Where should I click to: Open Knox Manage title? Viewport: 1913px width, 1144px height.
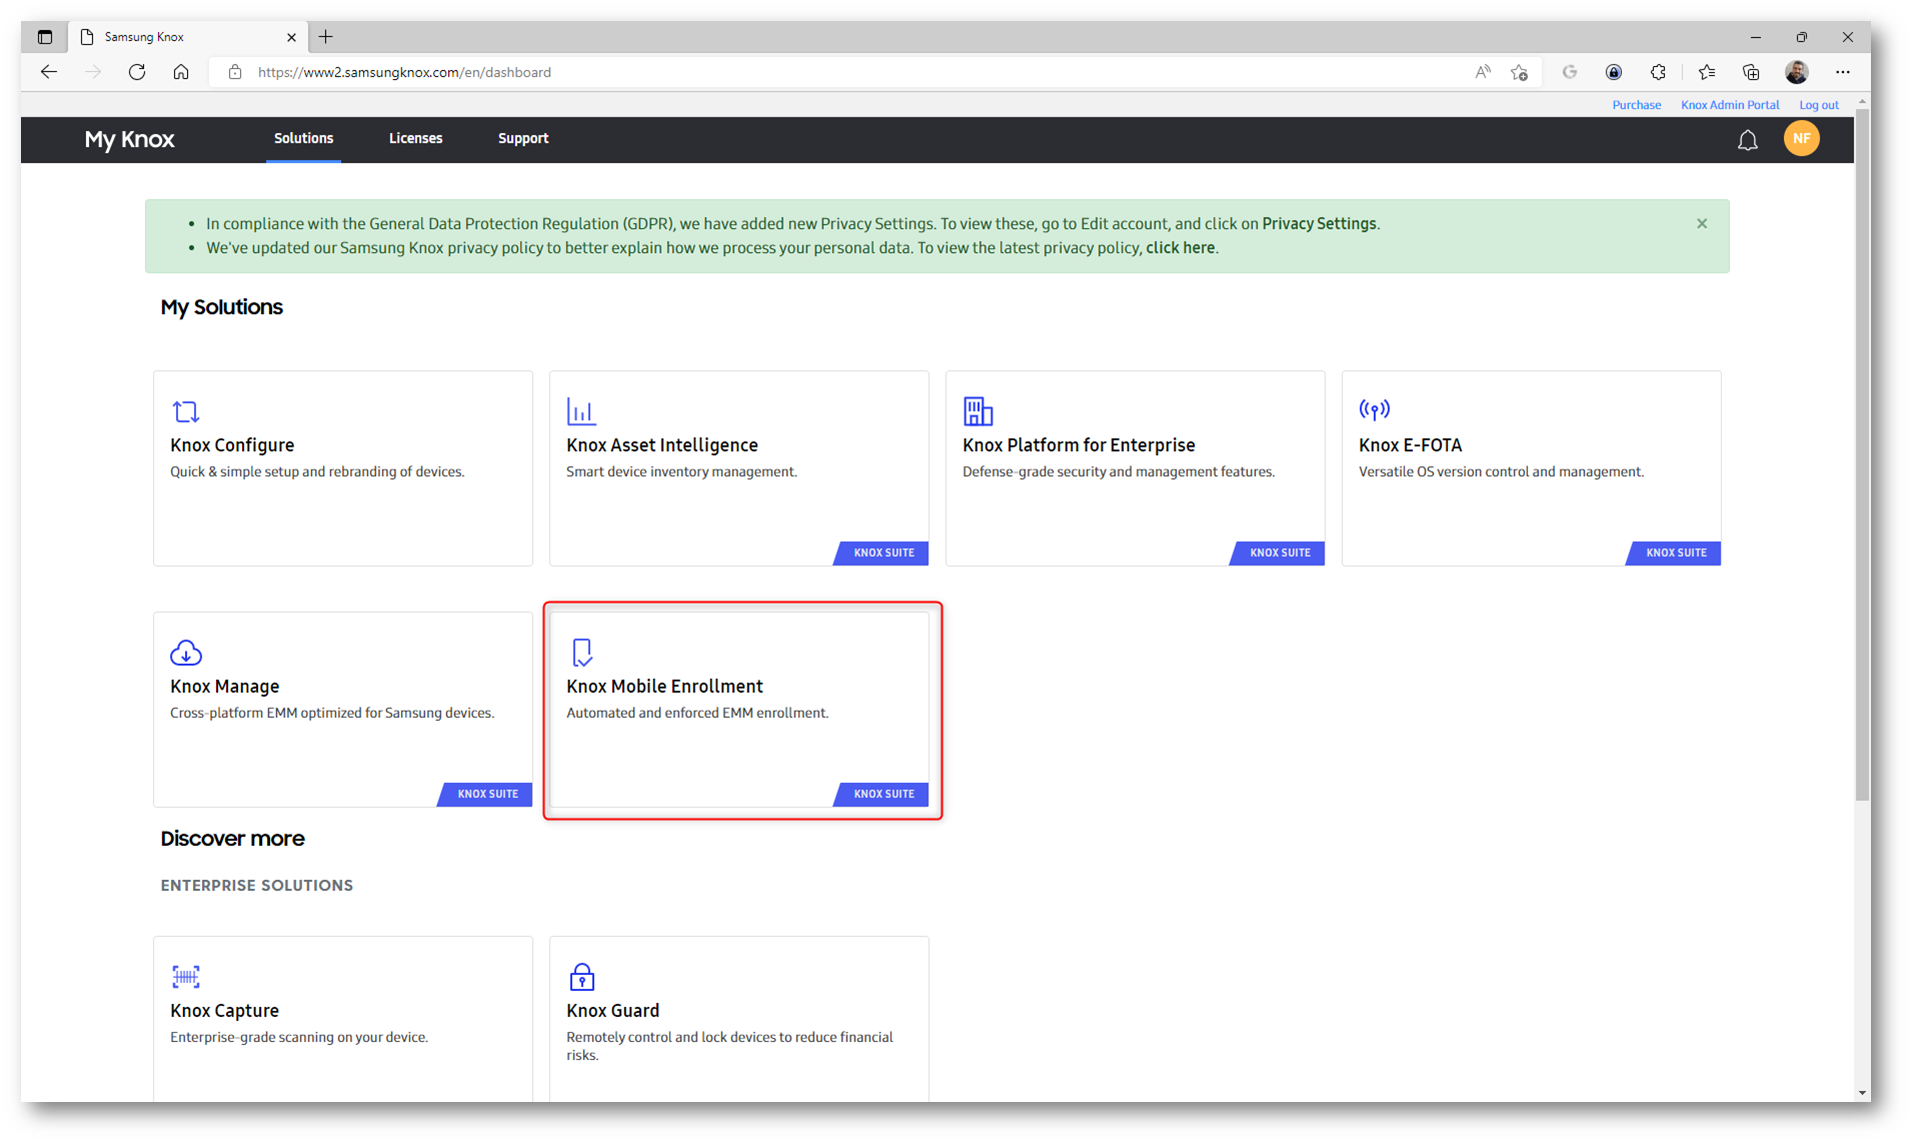pos(224,686)
